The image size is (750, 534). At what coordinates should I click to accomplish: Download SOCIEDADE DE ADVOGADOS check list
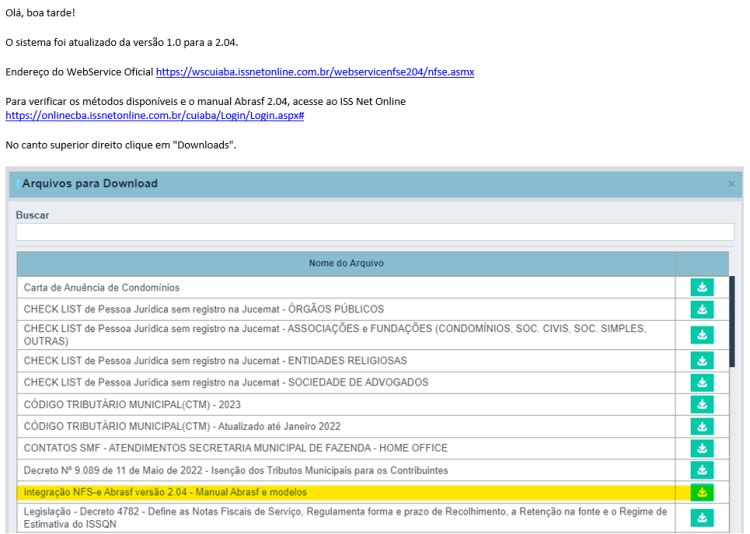point(702,382)
